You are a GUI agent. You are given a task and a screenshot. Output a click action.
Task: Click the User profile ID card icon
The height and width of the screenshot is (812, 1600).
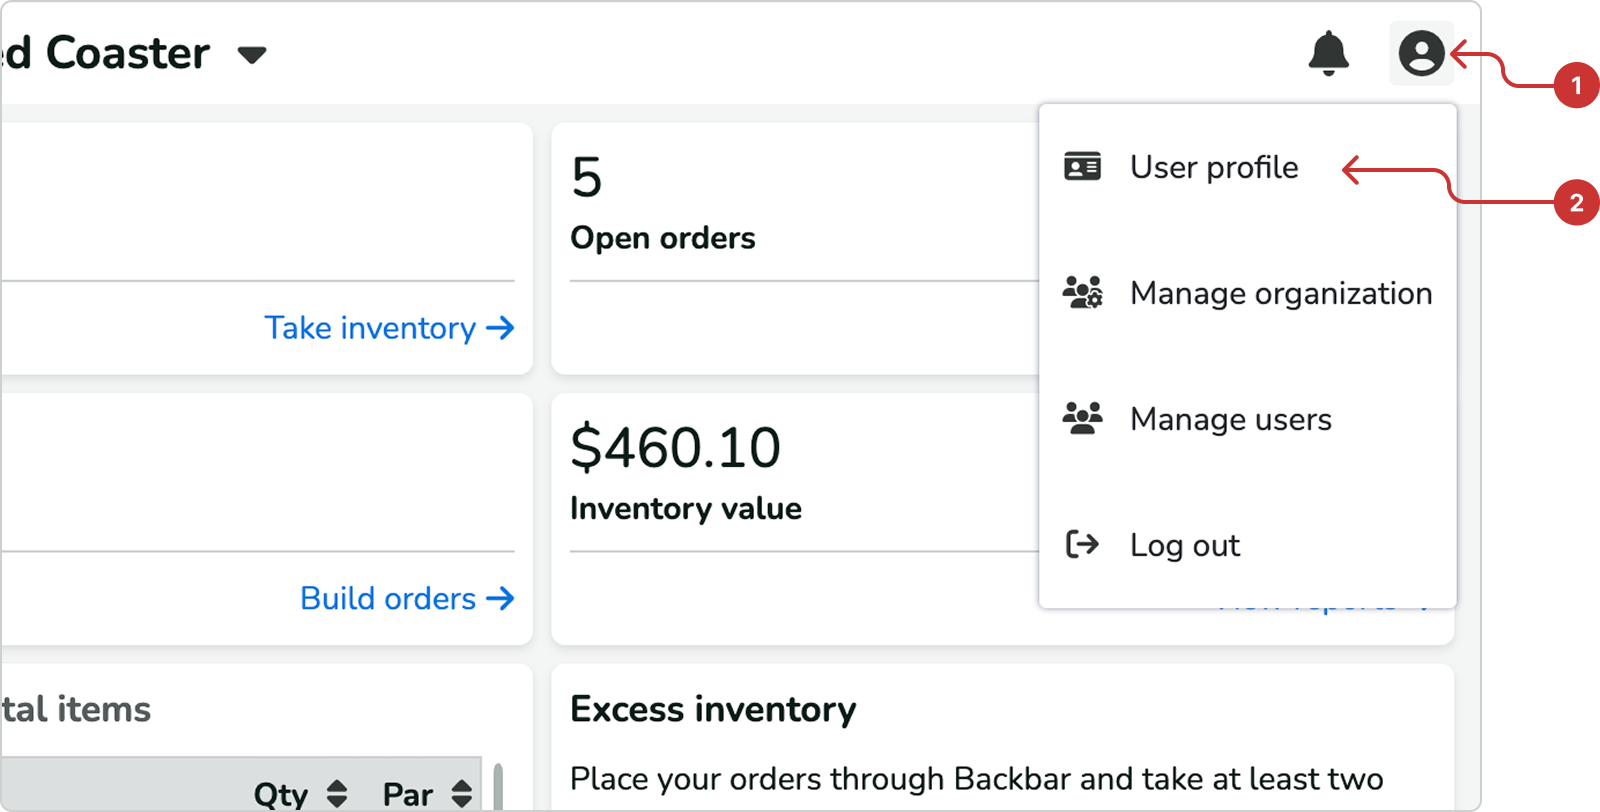(1082, 166)
